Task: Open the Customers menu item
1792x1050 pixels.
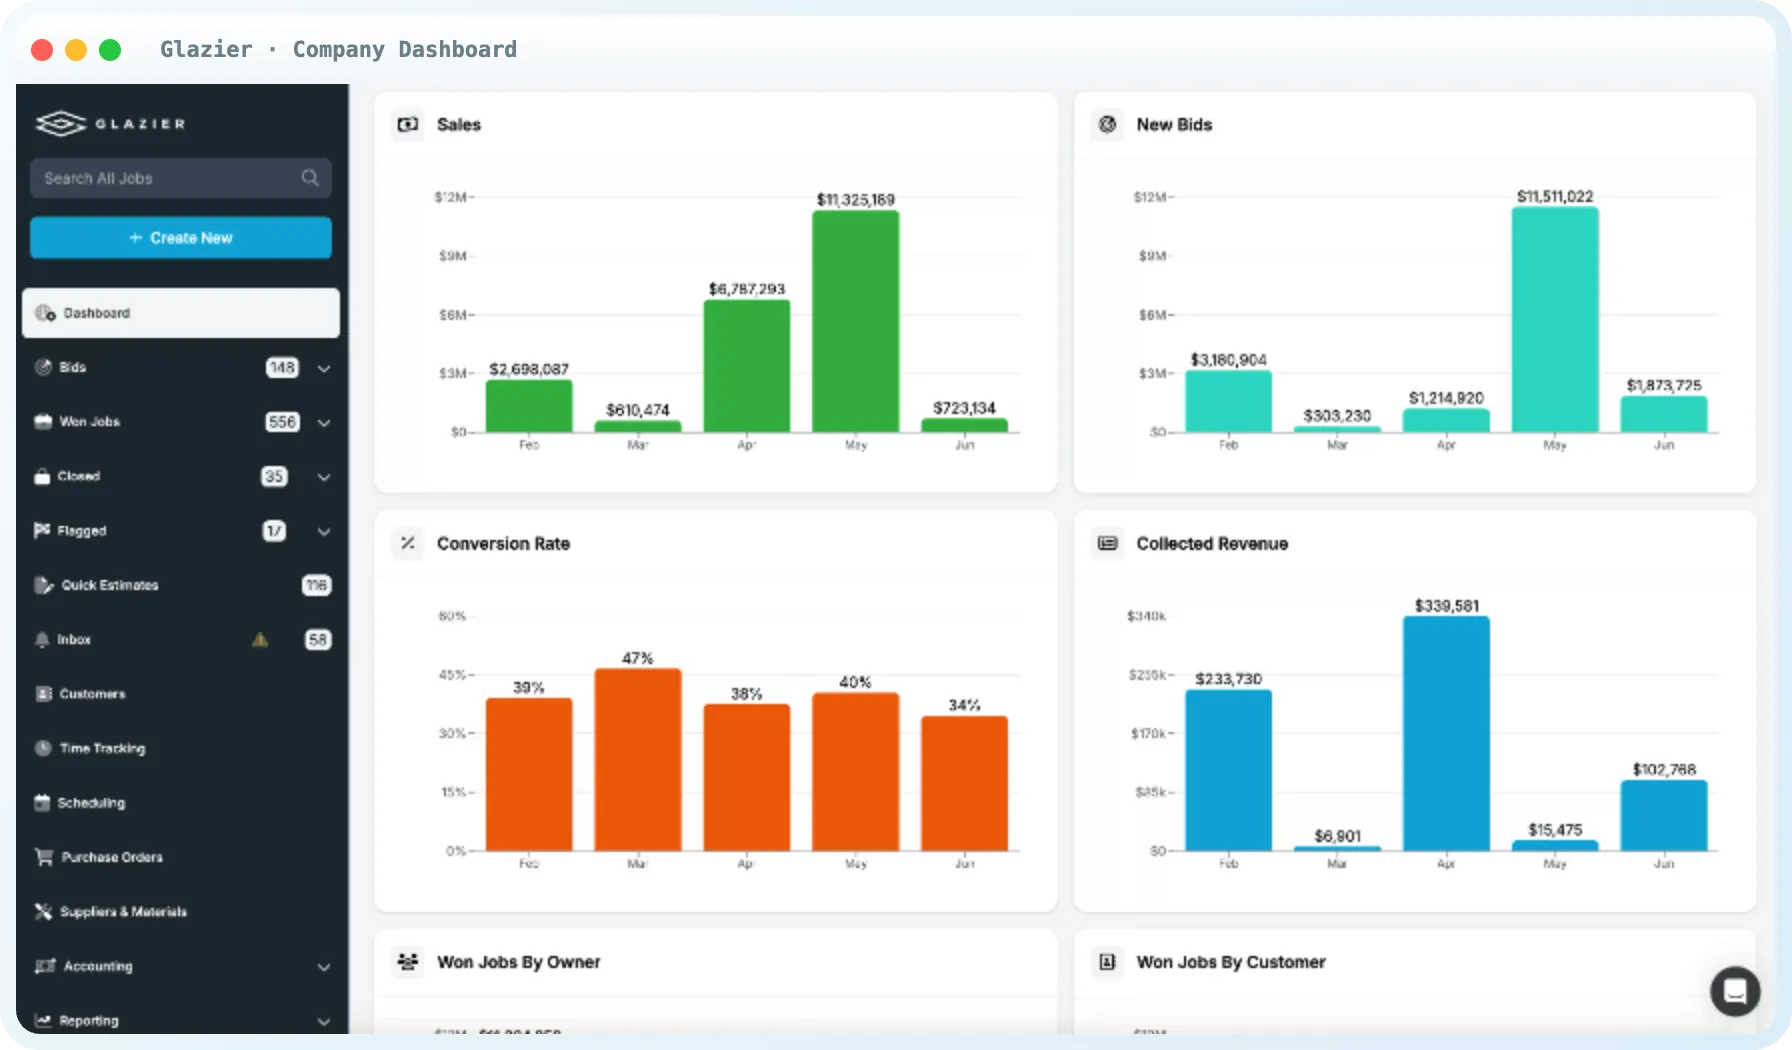Action: pyautogui.click(x=181, y=694)
